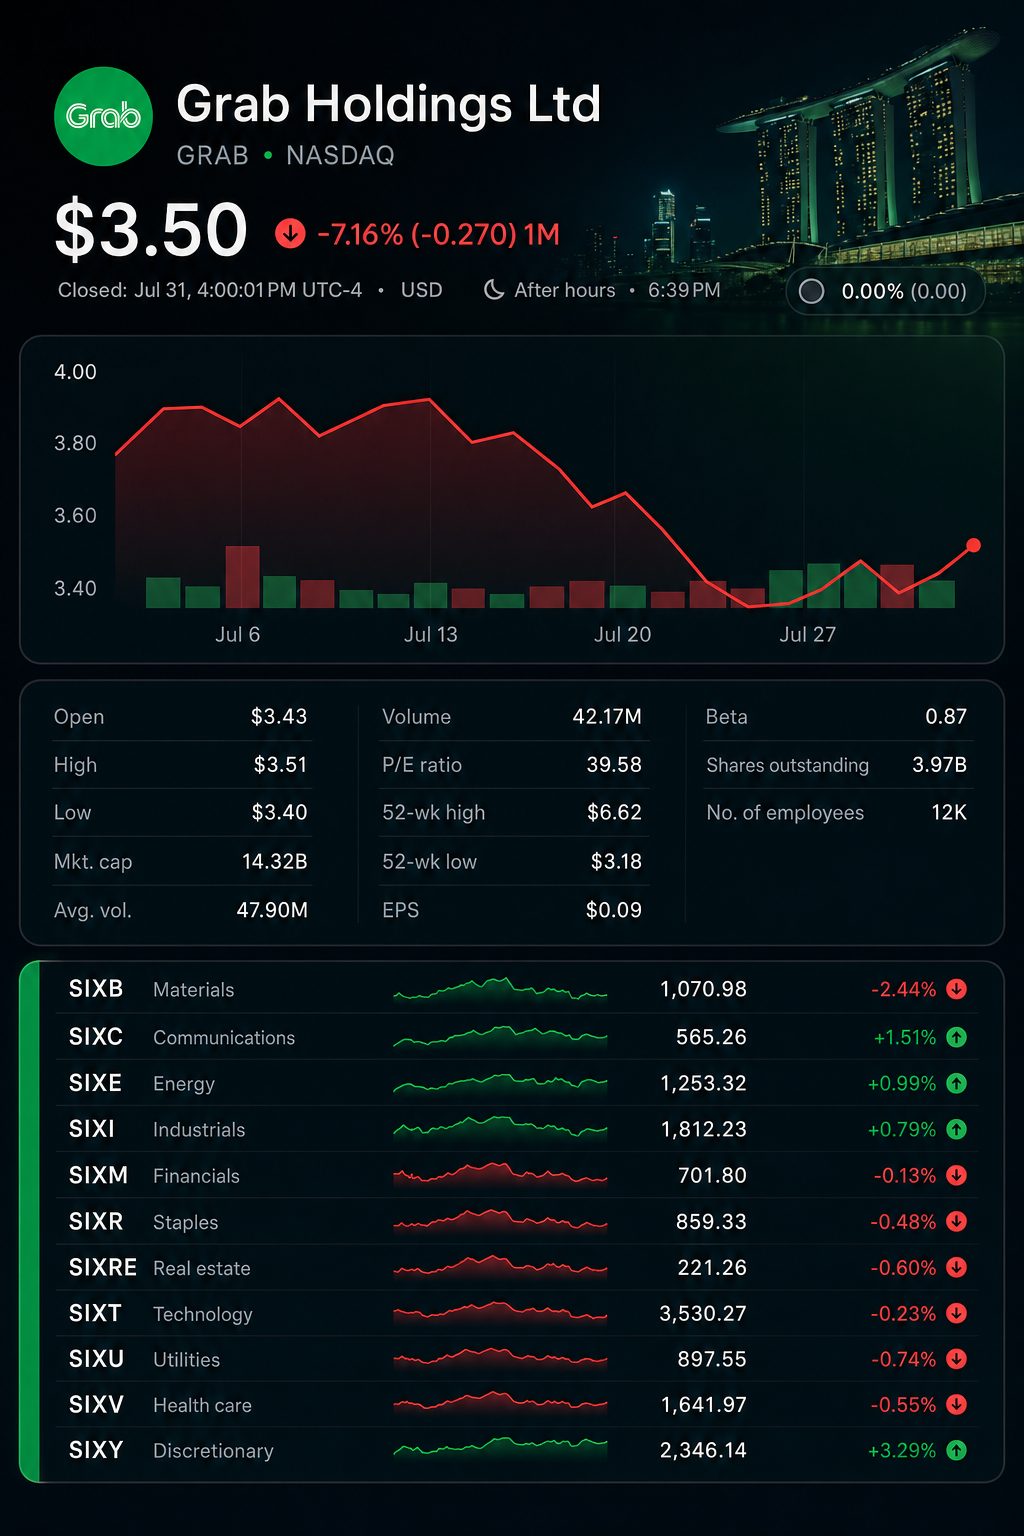Click the Jul 20 date label on chart
The image size is (1024, 1536).
(622, 634)
